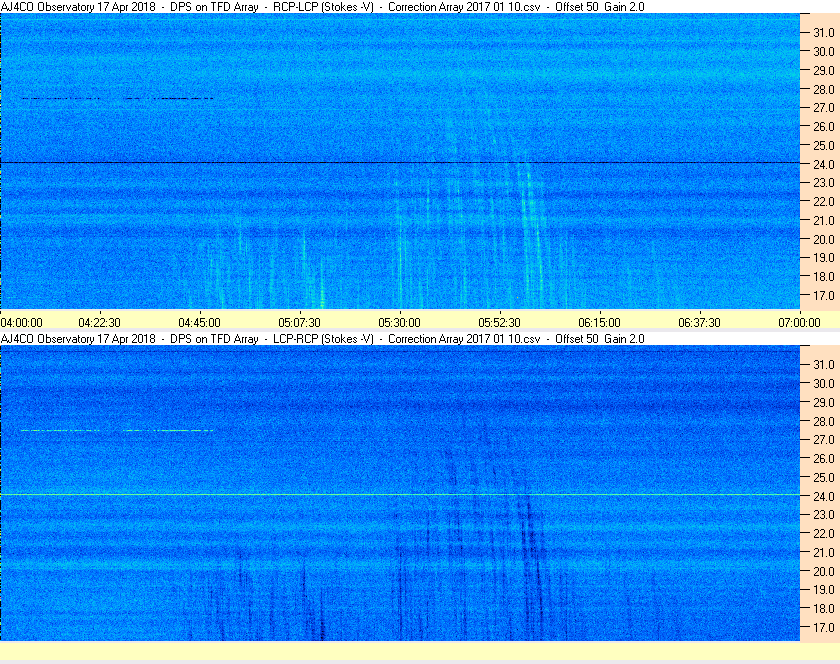Choose 17.0 frequency label on RCP-LCP chart
The width and height of the screenshot is (840, 664).
[x=824, y=295]
